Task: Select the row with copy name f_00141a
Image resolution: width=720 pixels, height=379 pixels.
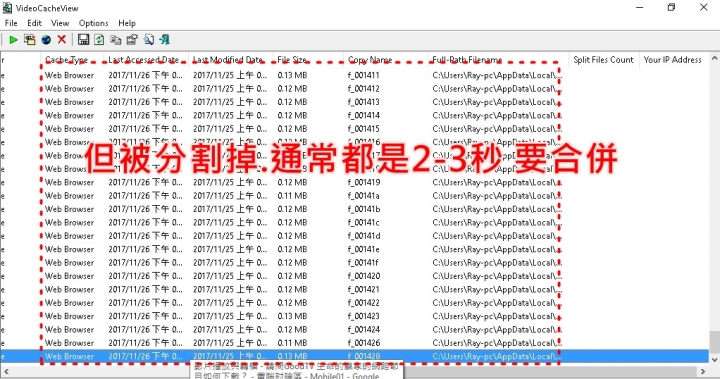Action: 354,195
